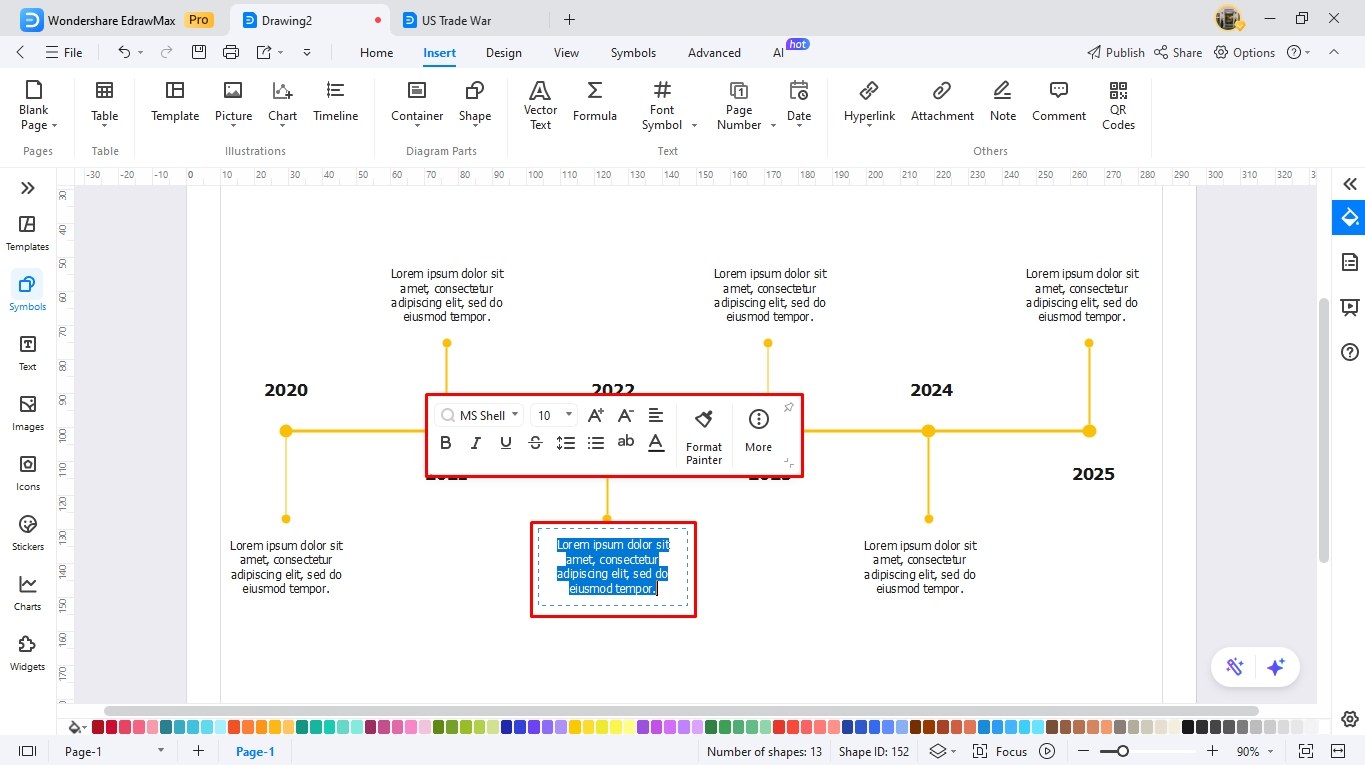Open the Charts sidebar panel
Image resolution: width=1365 pixels, height=765 pixels.
(28, 593)
